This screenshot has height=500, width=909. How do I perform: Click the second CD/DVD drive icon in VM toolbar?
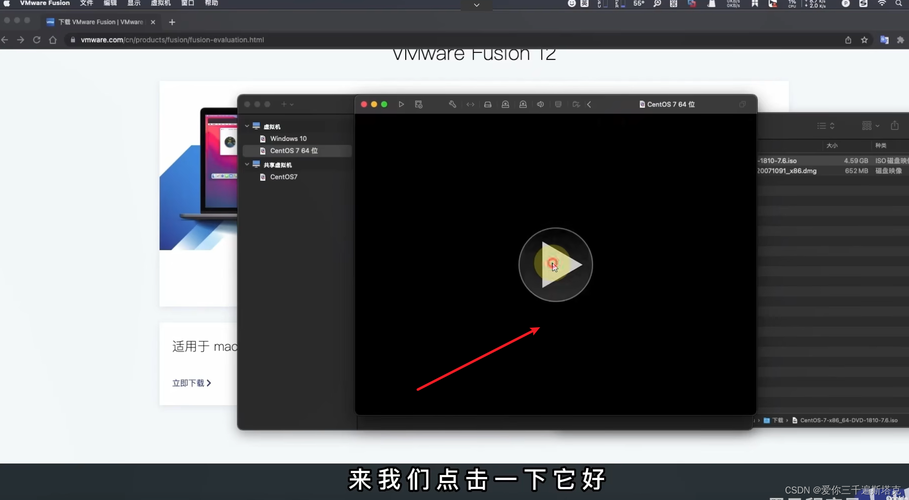[x=523, y=104]
